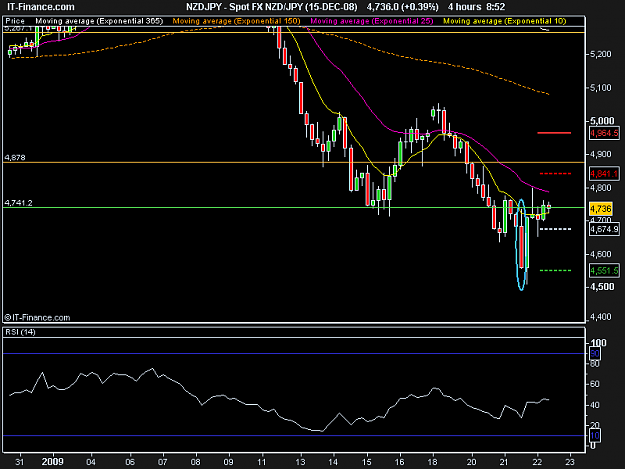Click the '18' date axis label
Viewport: 625px width, 469px height.
click(x=432, y=462)
